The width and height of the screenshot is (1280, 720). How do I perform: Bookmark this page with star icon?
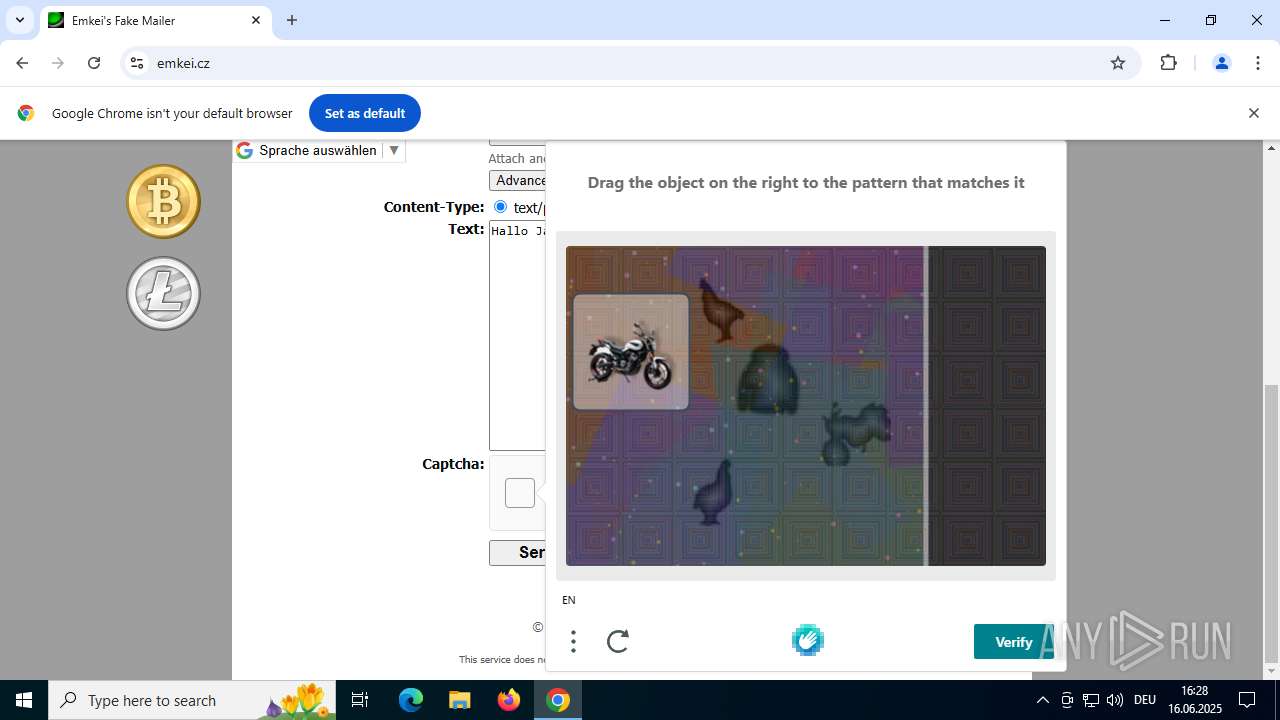[1118, 63]
